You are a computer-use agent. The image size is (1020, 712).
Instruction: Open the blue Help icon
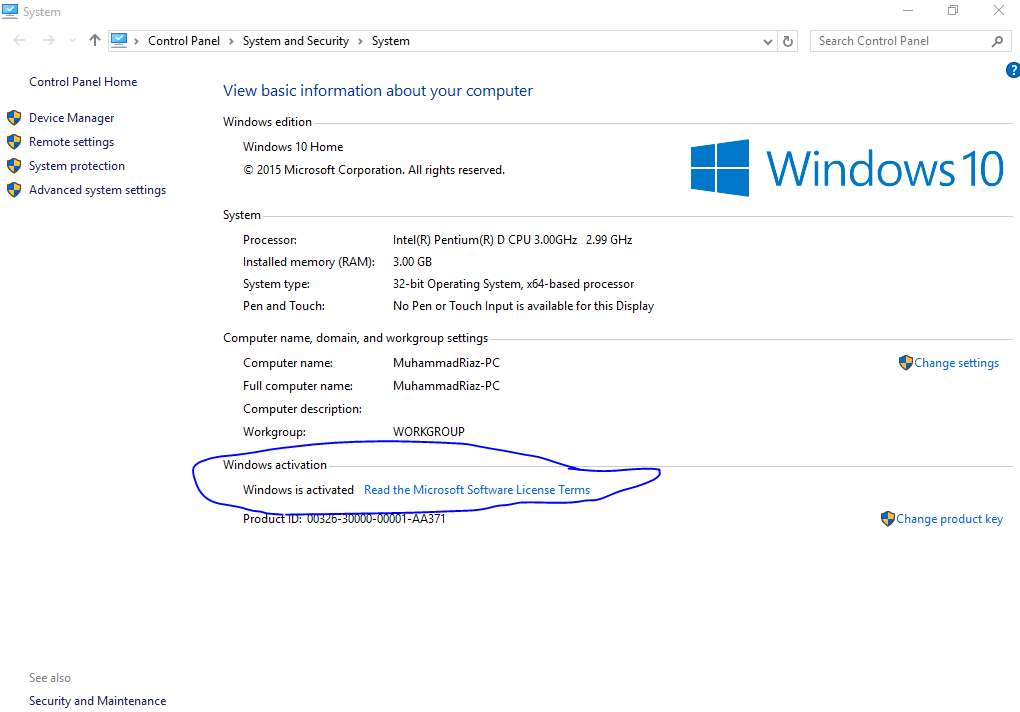point(1013,70)
